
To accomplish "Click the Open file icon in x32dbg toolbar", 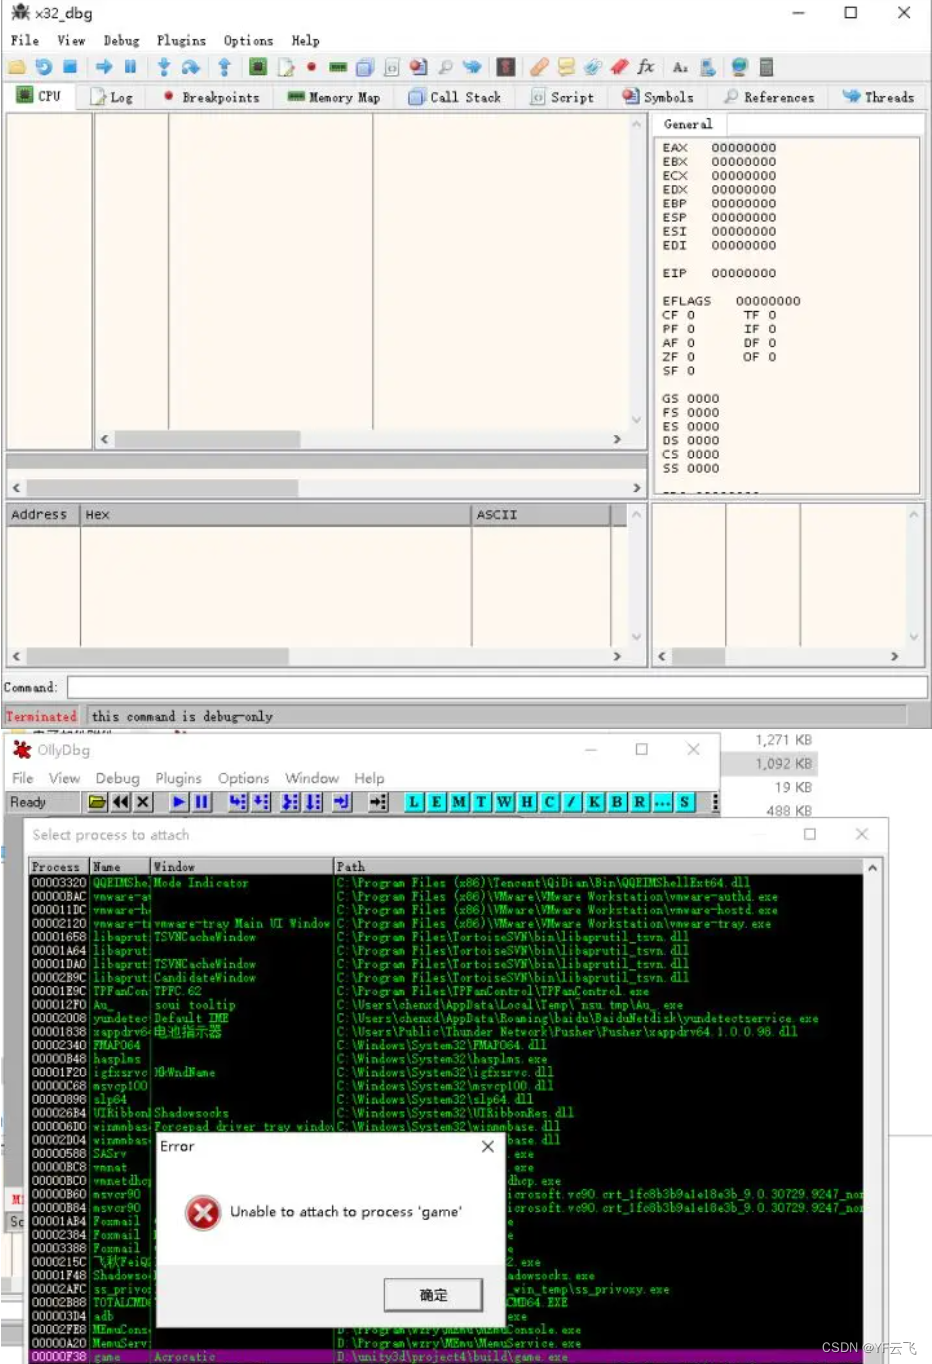I will tap(17, 67).
